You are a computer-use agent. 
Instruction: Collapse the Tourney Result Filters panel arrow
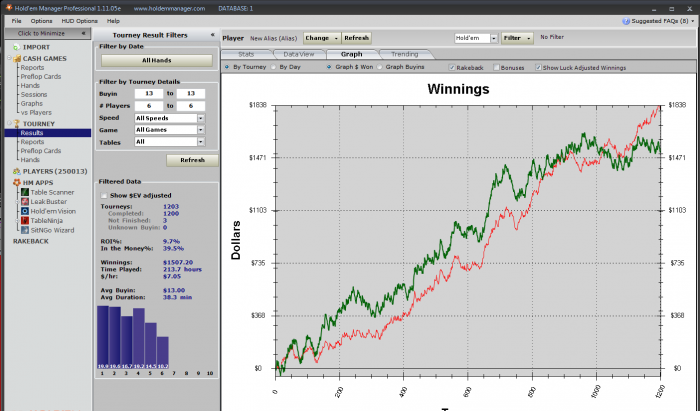pyautogui.click(x=212, y=35)
